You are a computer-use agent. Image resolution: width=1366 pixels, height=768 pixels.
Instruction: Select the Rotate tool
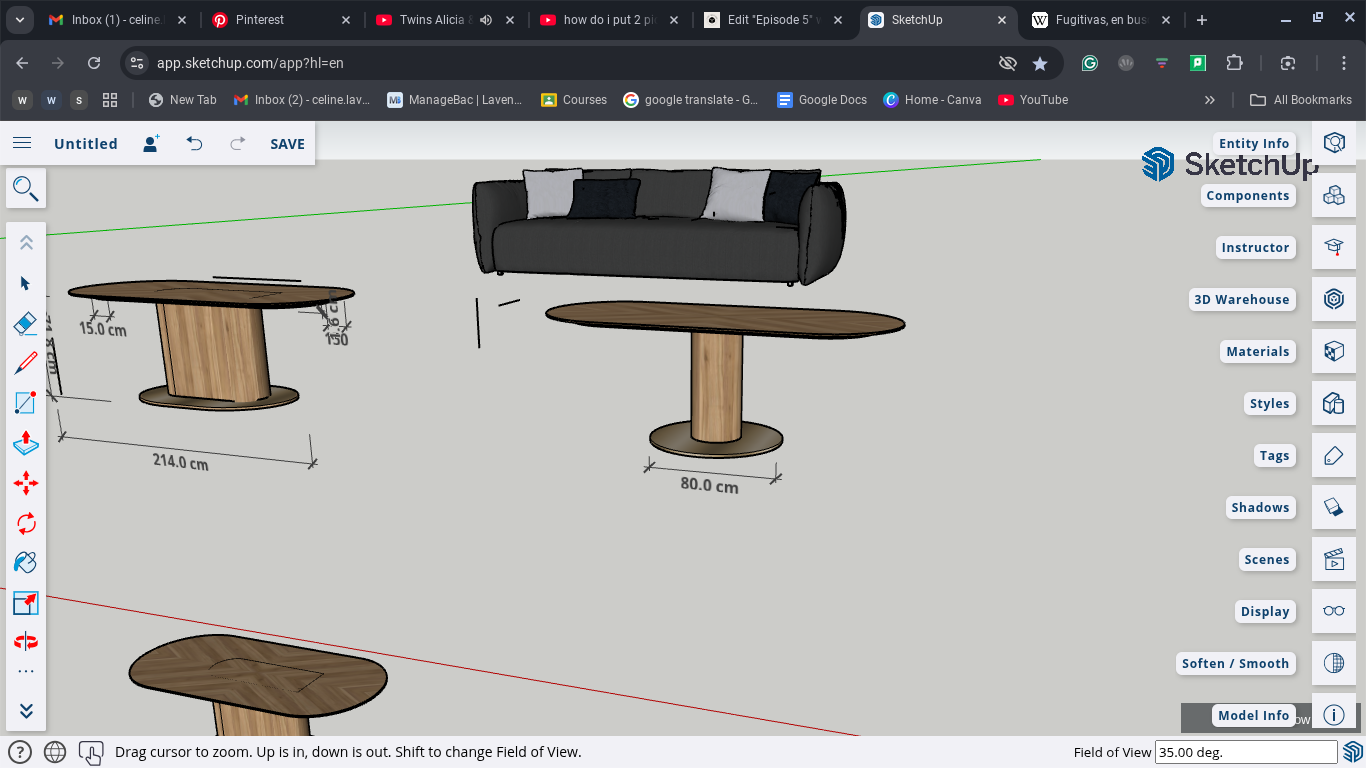(x=26, y=523)
